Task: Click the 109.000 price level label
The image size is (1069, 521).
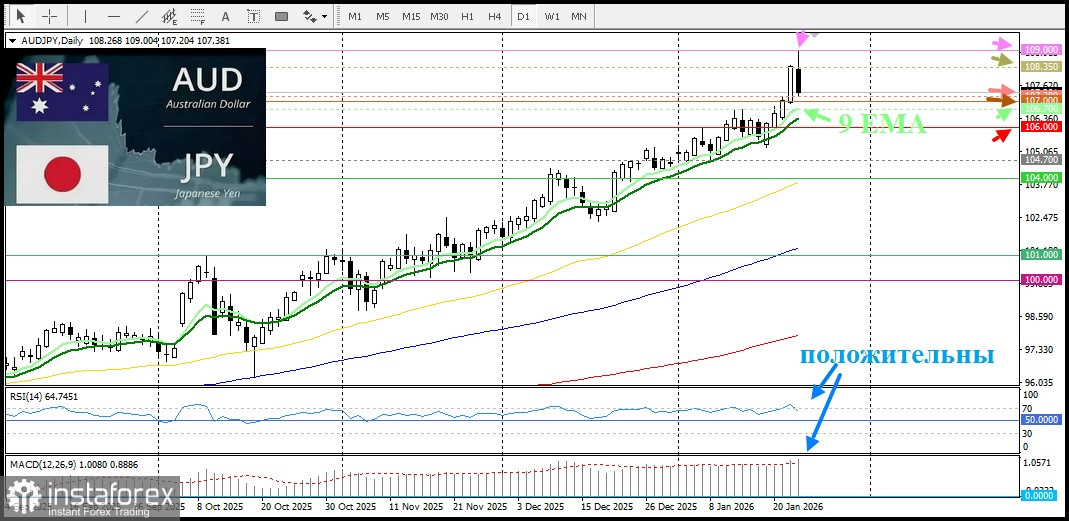Action: [x=1041, y=50]
